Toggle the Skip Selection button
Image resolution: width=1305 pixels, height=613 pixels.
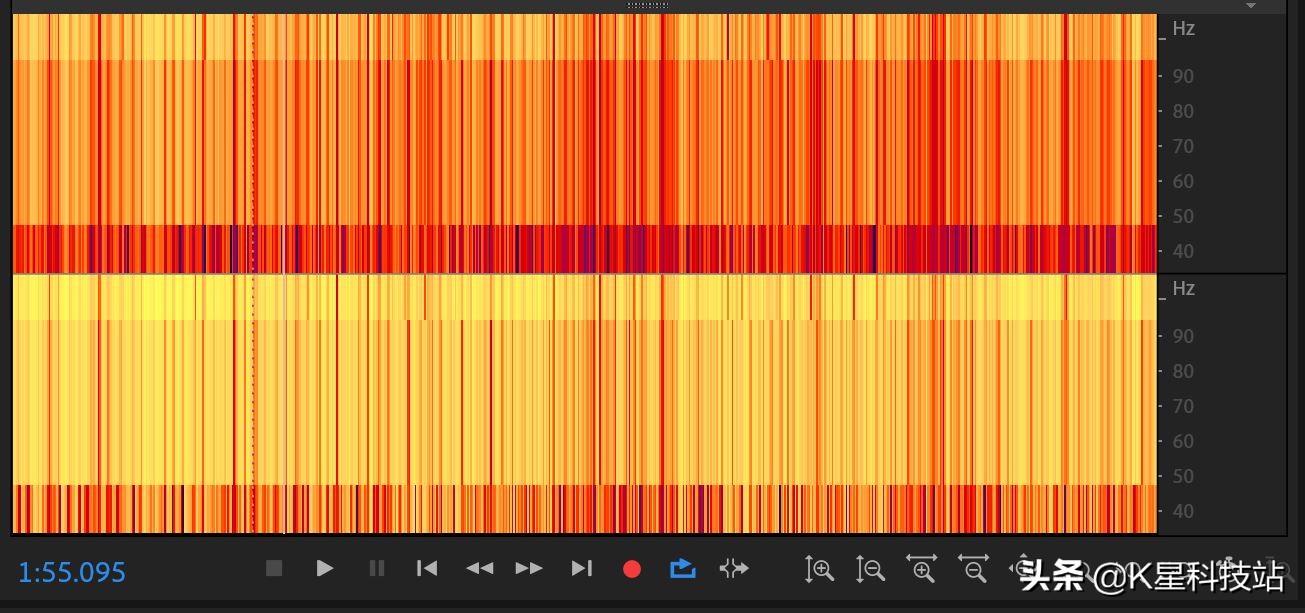click(733, 568)
